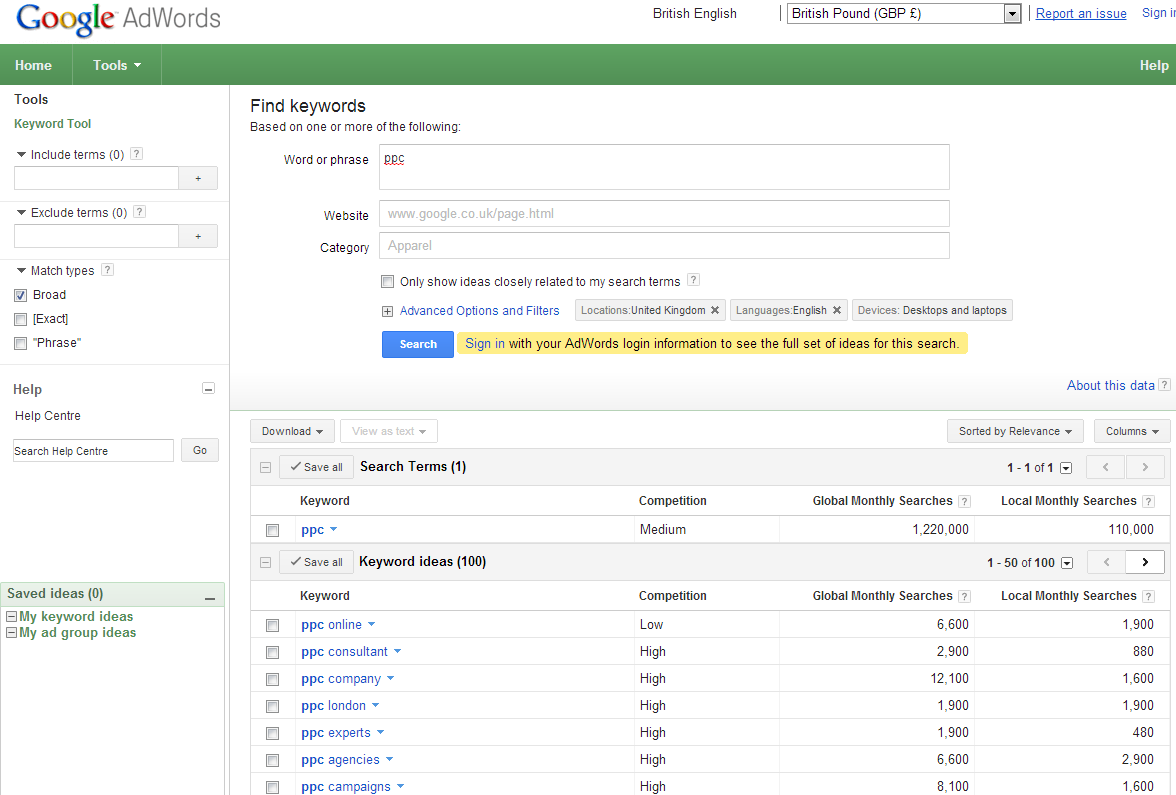Focus the Exclude terms input field

pyautogui.click(x=96, y=236)
